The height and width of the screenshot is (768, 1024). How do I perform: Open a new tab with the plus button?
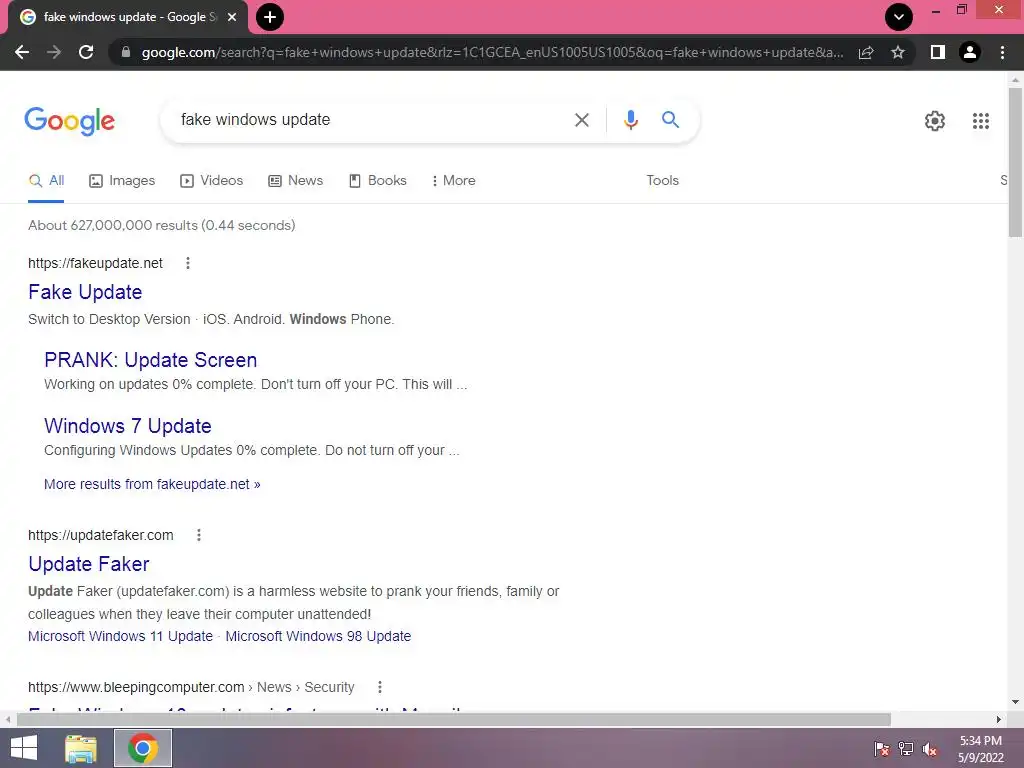click(x=270, y=17)
